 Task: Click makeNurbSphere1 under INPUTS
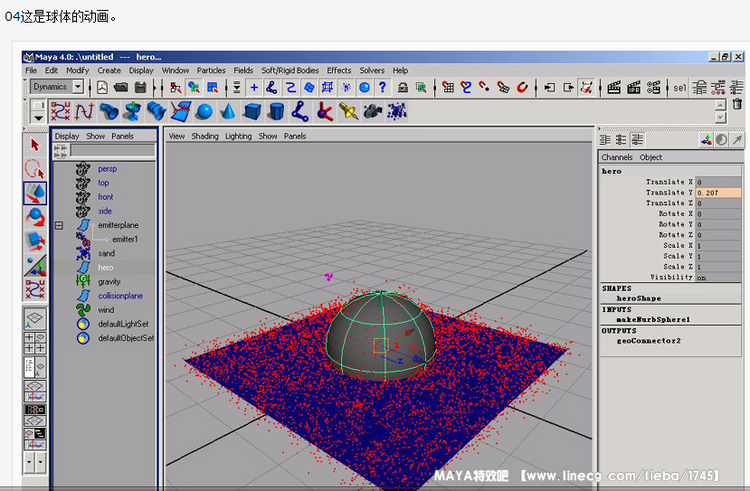[x=653, y=319]
